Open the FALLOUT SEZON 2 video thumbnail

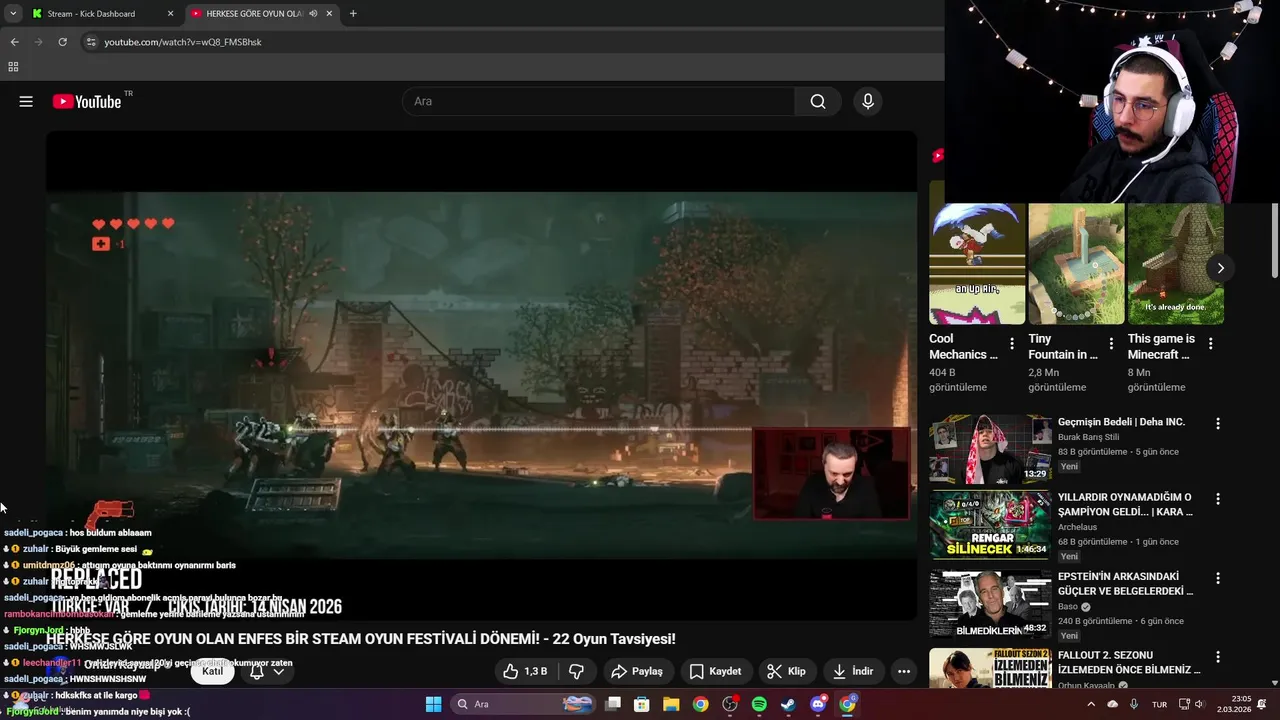(990, 669)
